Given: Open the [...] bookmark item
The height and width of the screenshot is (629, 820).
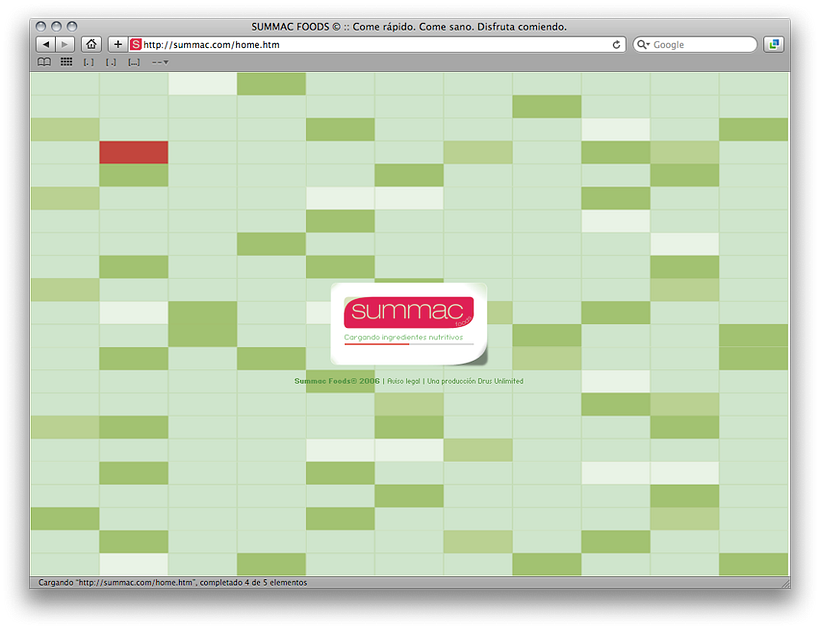Looking at the screenshot, I should (134, 62).
